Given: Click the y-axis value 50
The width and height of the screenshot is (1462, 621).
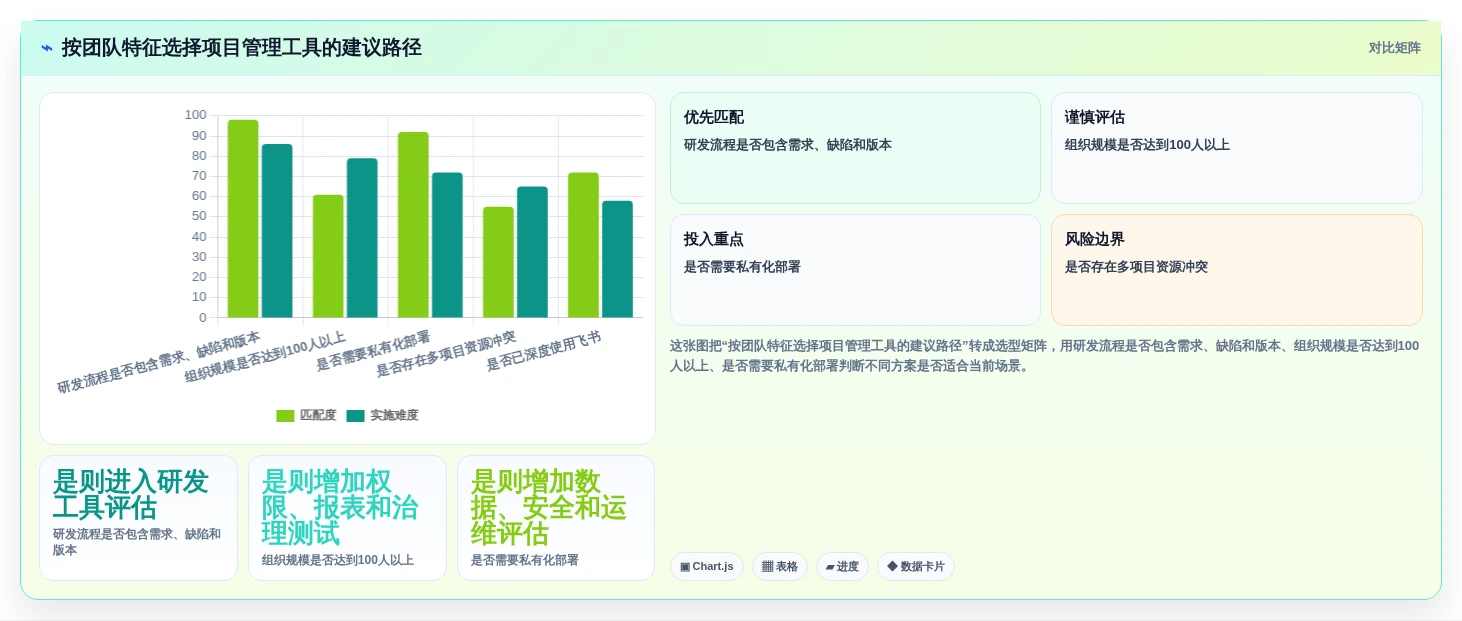Looking at the screenshot, I should pyautogui.click(x=199, y=216).
